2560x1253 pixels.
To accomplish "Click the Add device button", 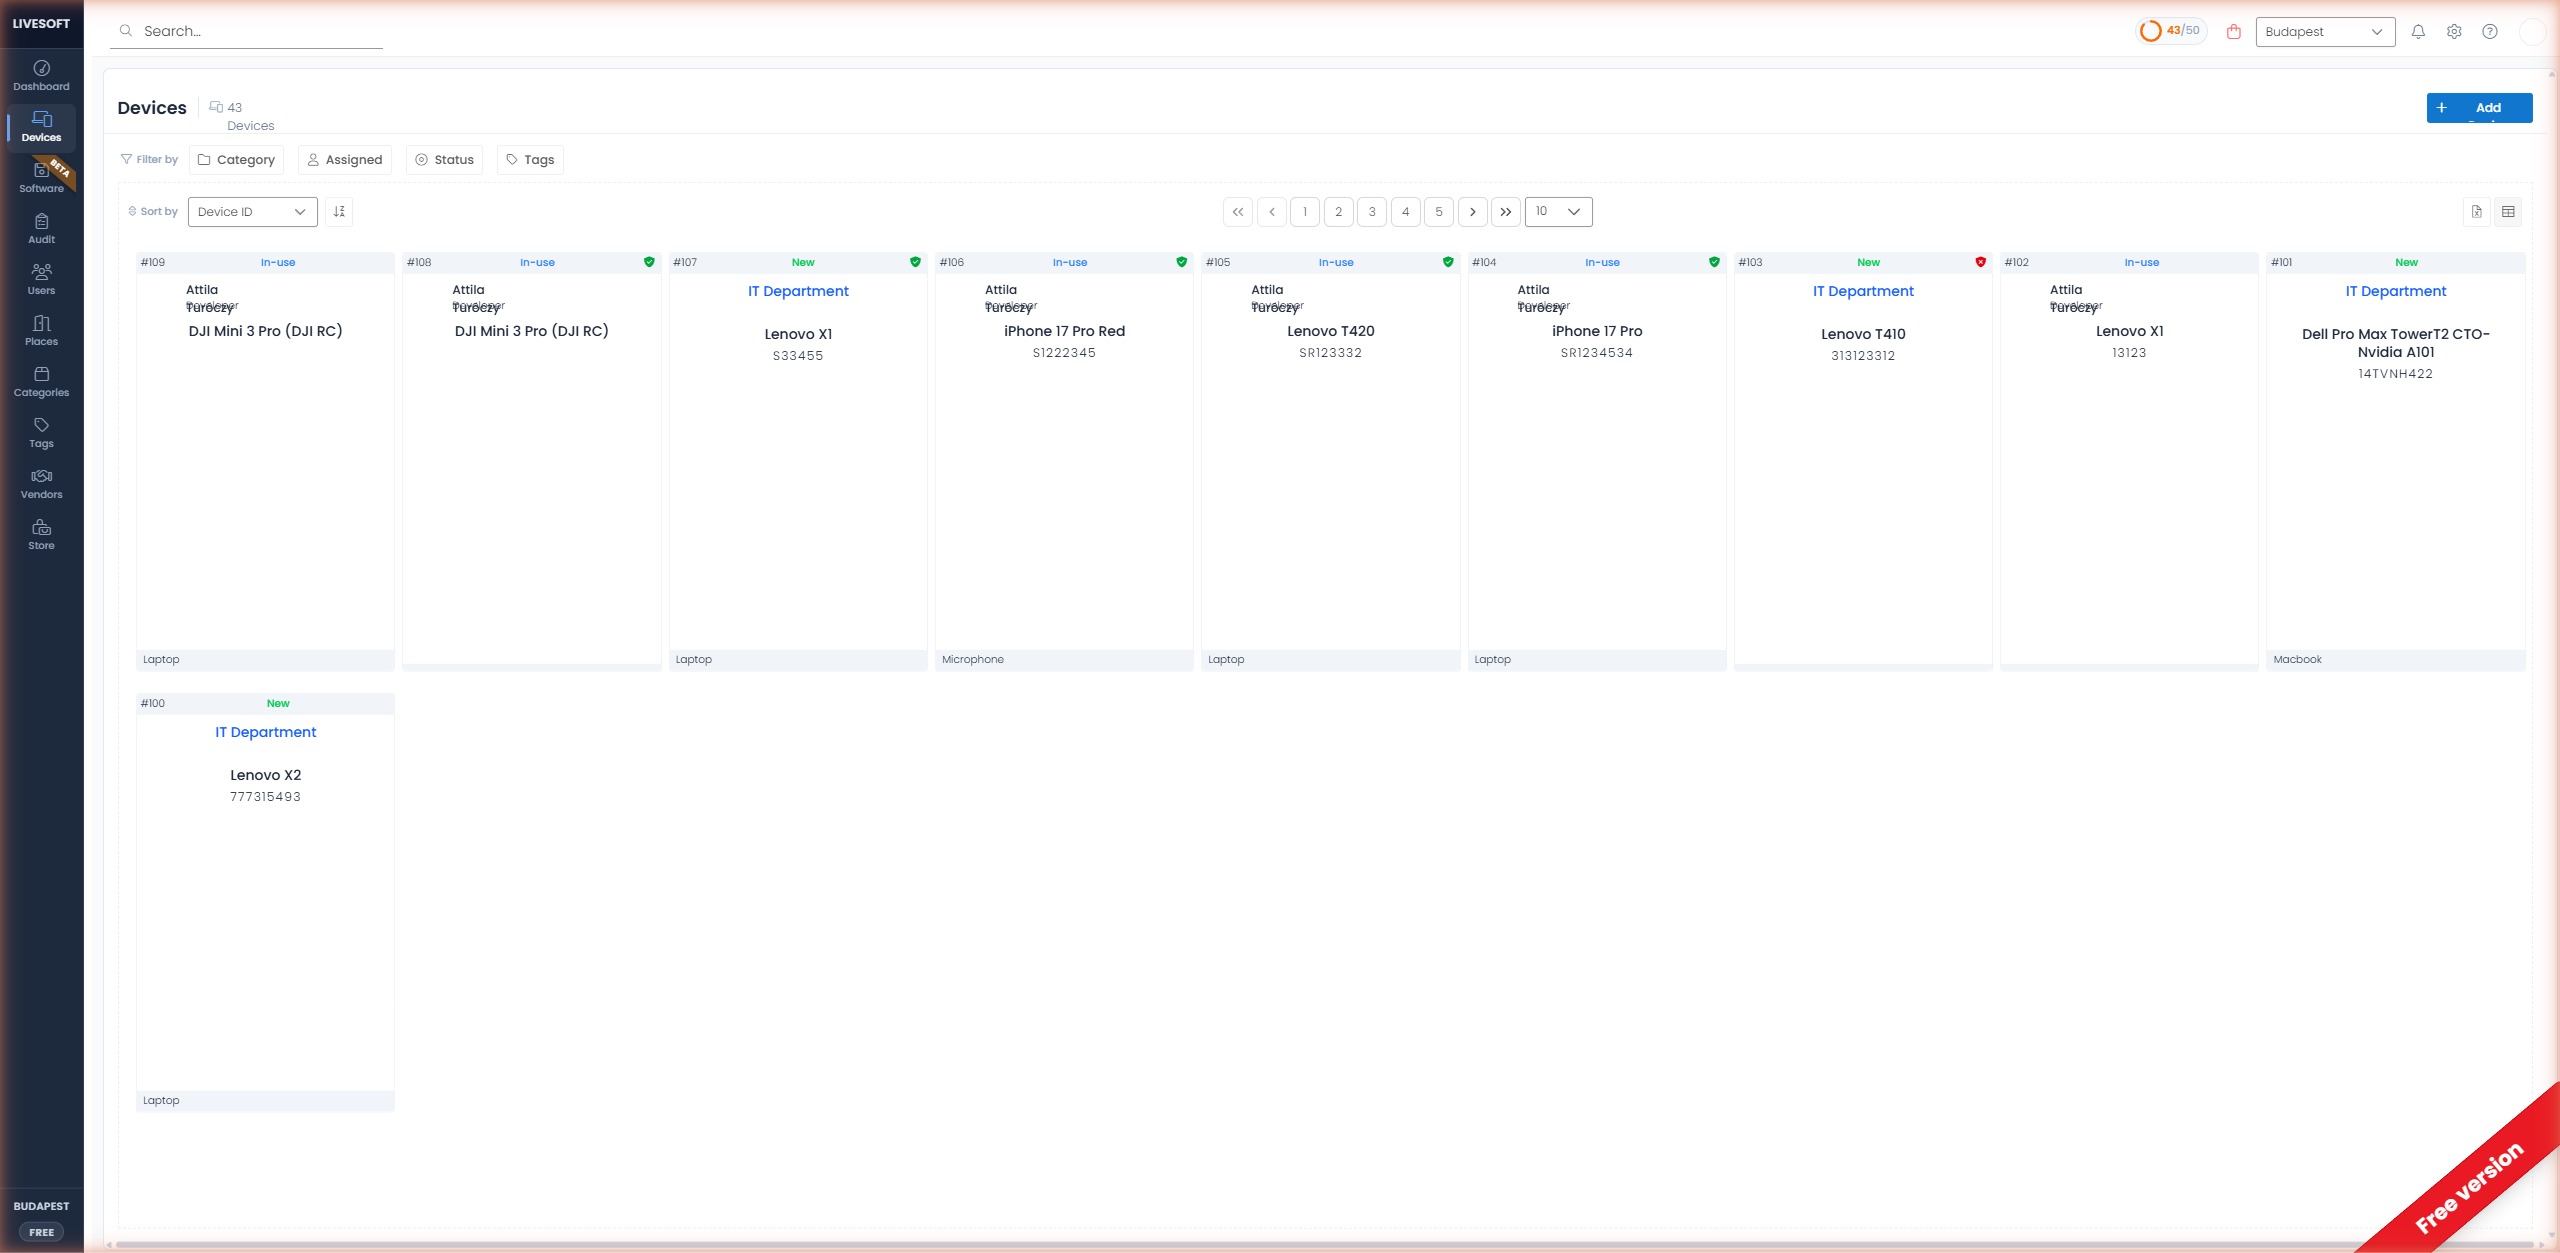I will pos(2479,107).
